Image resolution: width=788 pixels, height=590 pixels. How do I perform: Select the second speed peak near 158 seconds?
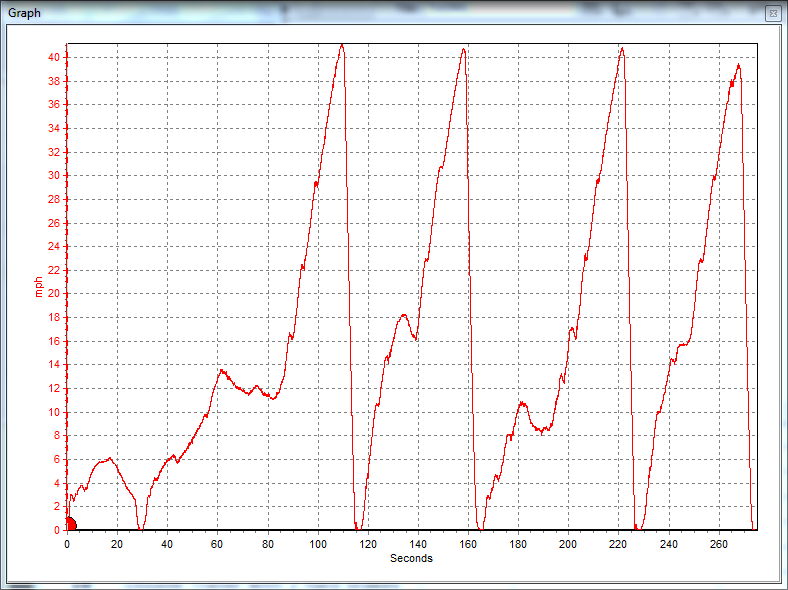click(x=463, y=49)
